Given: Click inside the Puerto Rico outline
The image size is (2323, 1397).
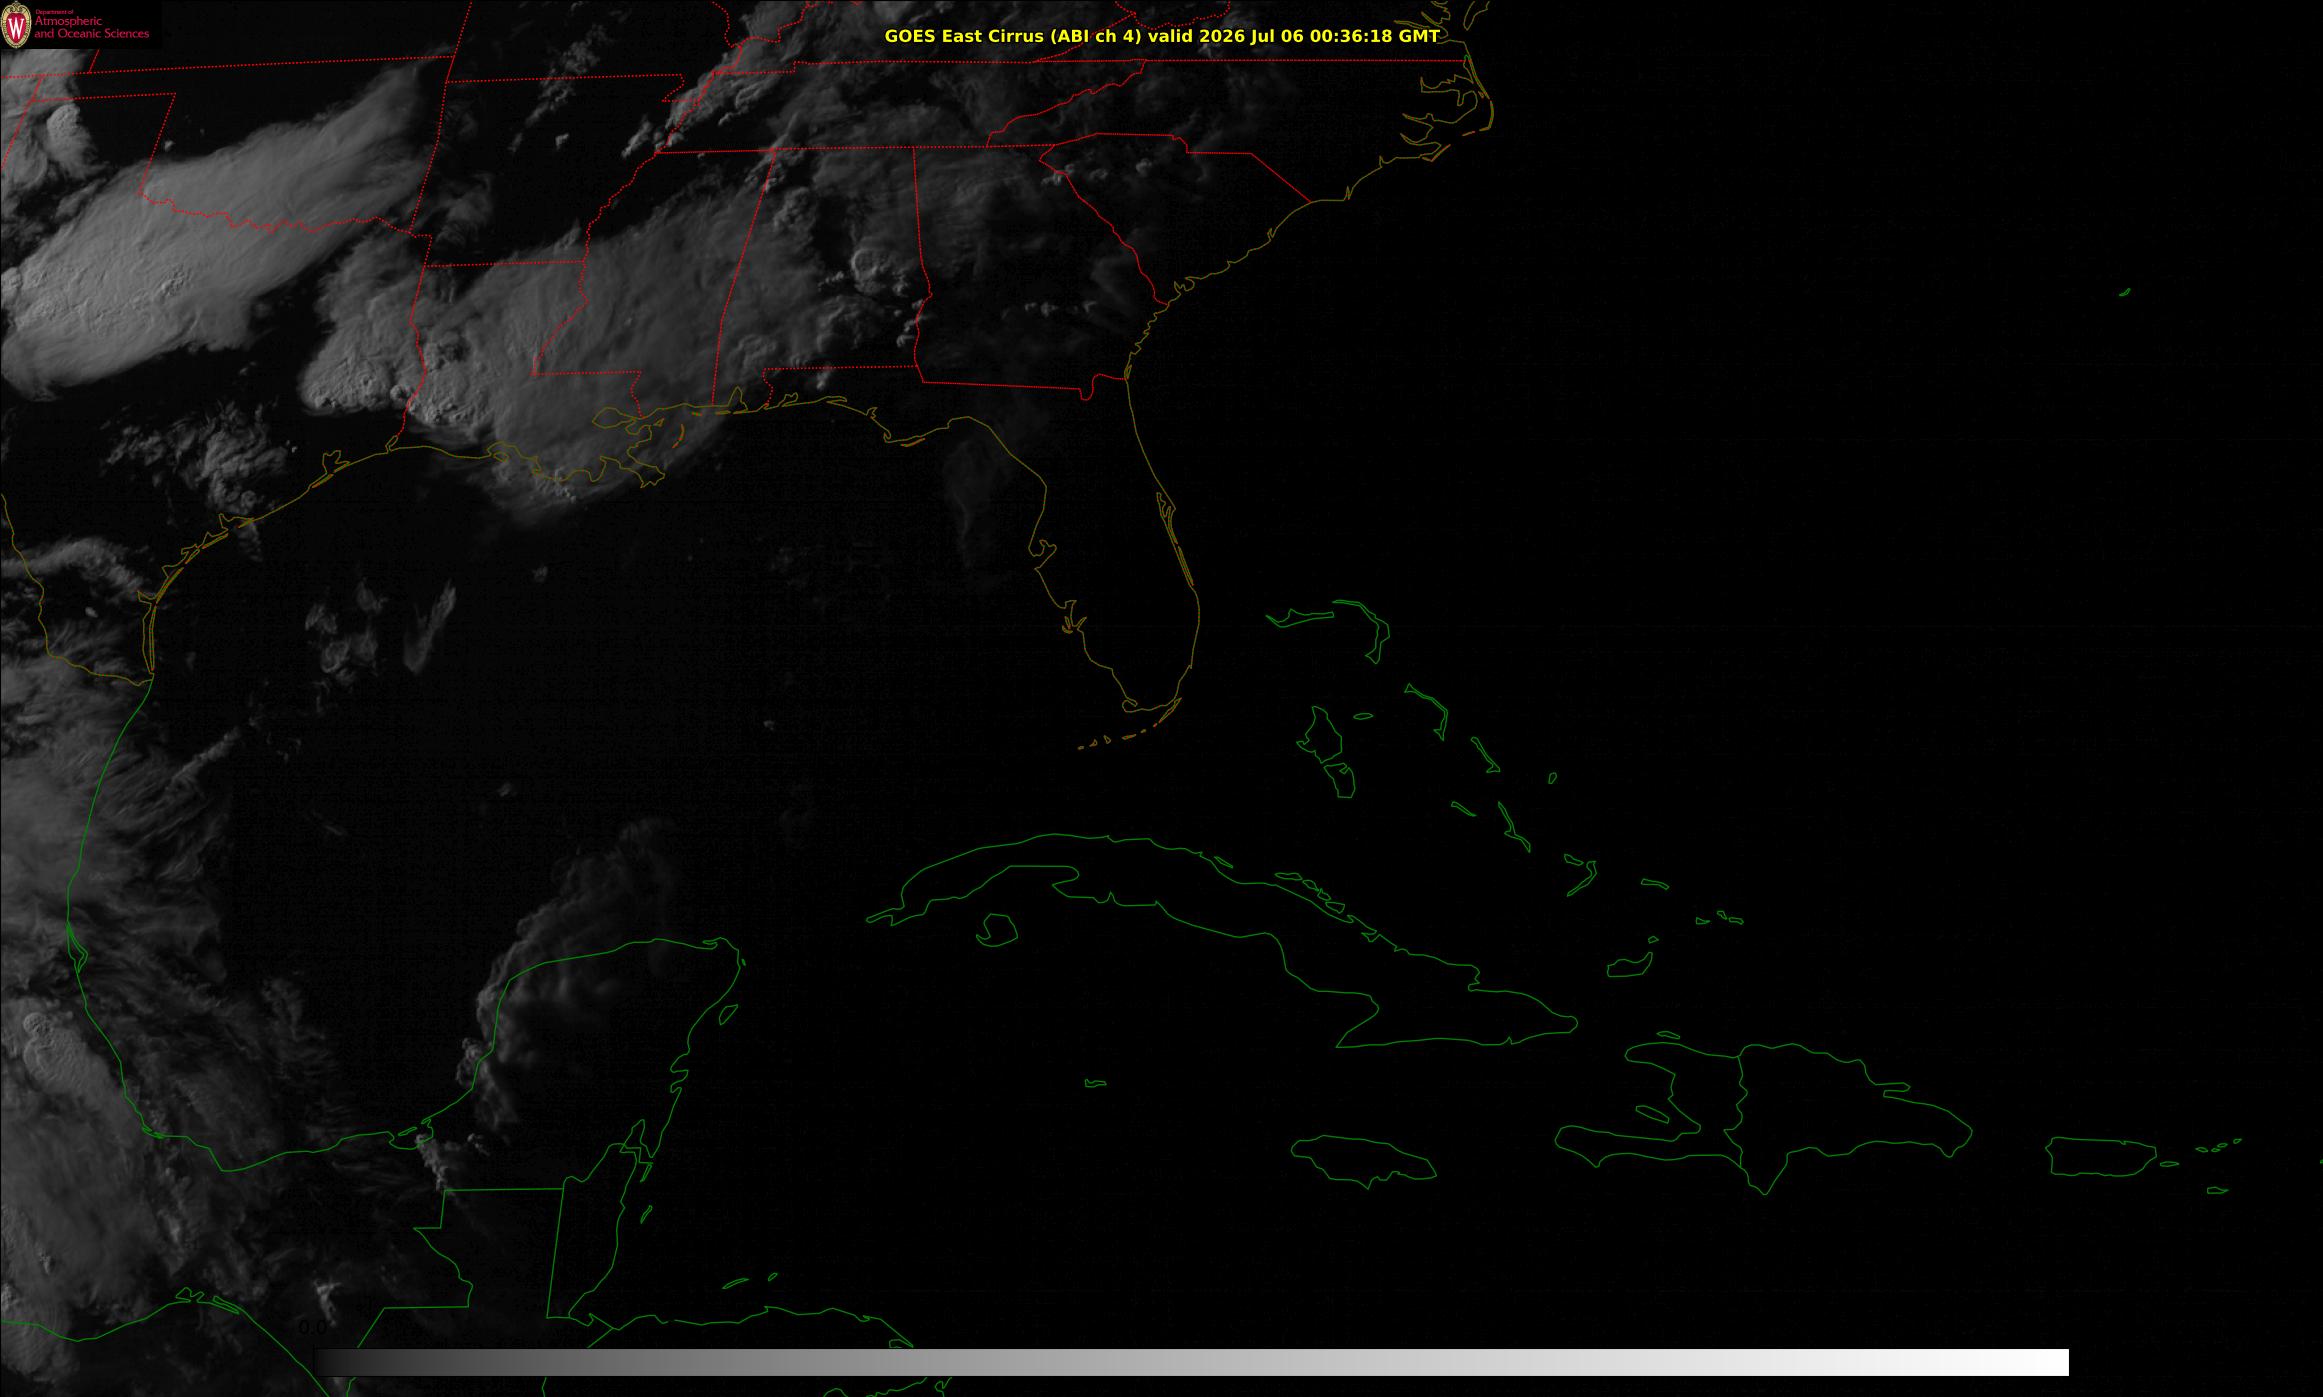Looking at the screenshot, I should click(x=2100, y=1156).
